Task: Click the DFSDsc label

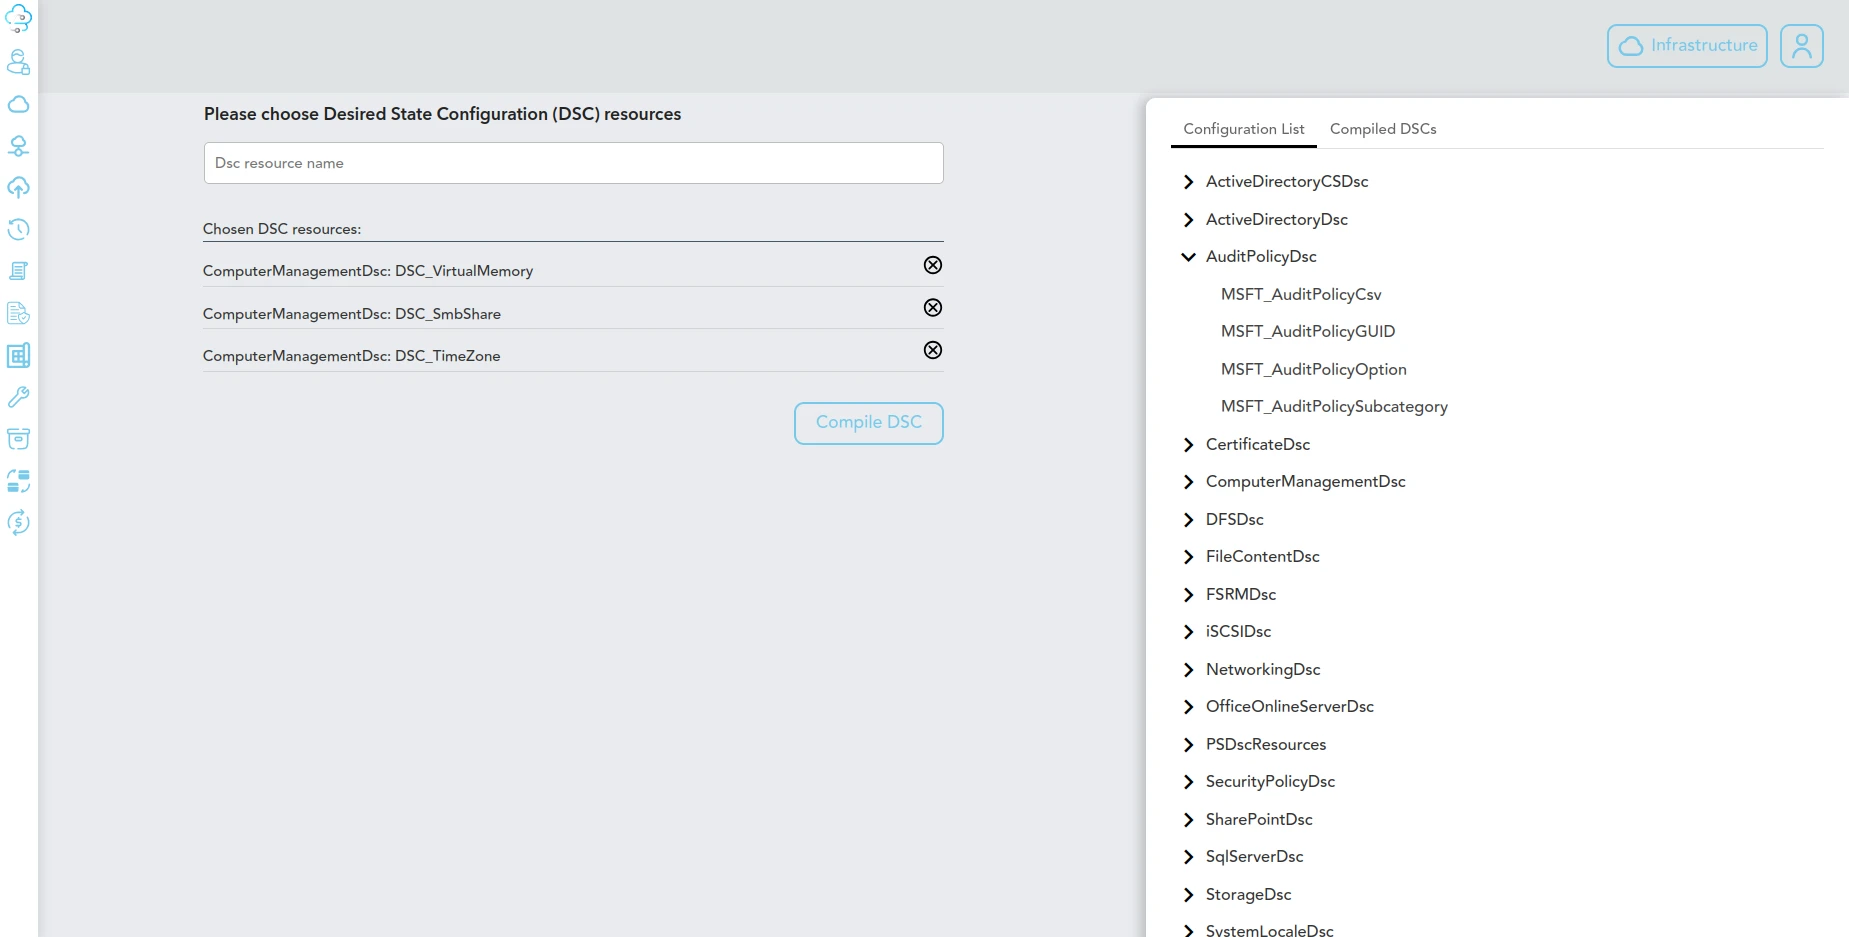Action: point(1235,519)
